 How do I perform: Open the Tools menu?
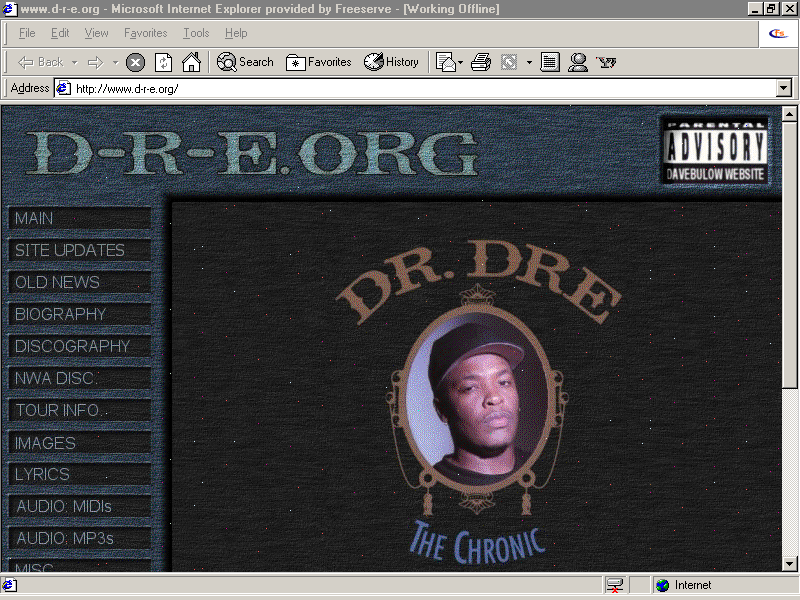click(x=196, y=33)
